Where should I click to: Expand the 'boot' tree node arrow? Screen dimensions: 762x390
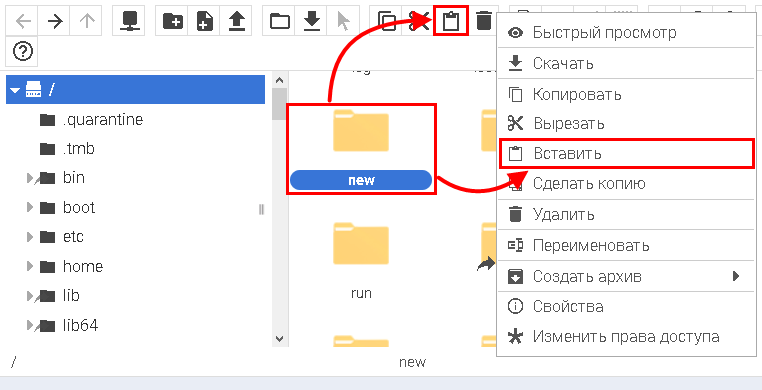click(30, 207)
